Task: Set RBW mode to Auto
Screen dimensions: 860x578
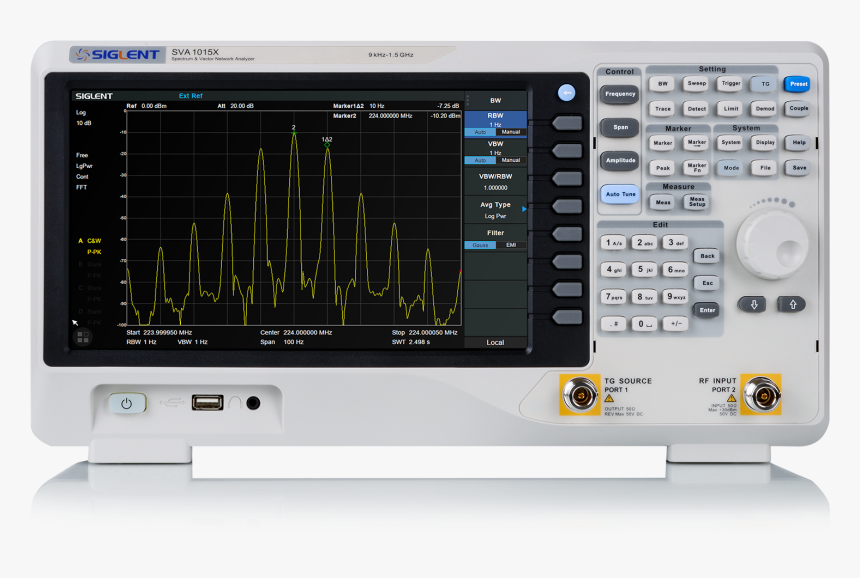Action: click(480, 132)
